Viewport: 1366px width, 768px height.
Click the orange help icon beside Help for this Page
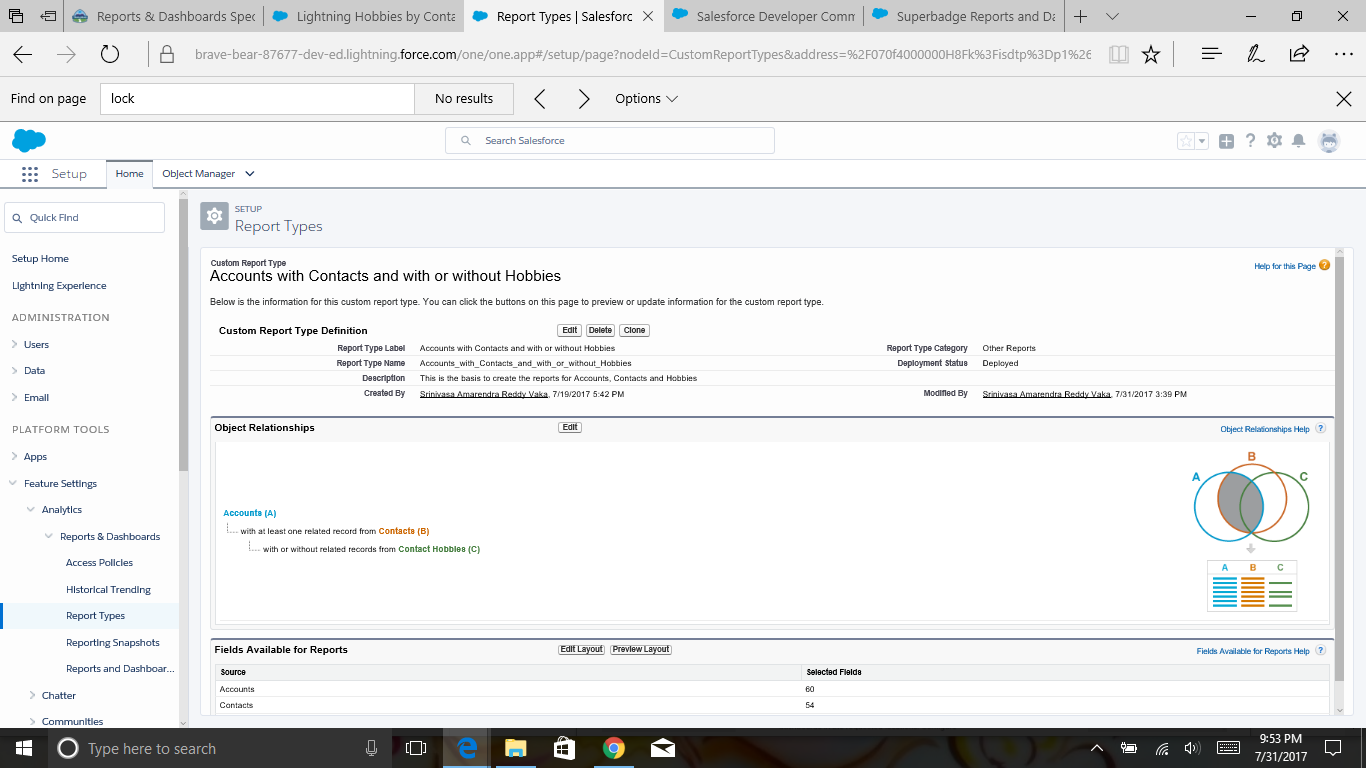pyautogui.click(x=1325, y=265)
